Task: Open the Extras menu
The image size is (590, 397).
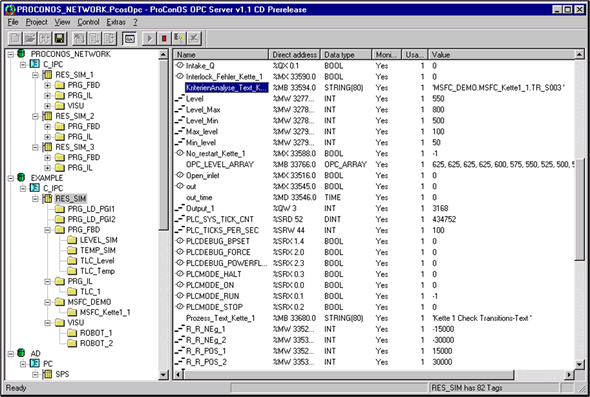Action: coord(116,22)
